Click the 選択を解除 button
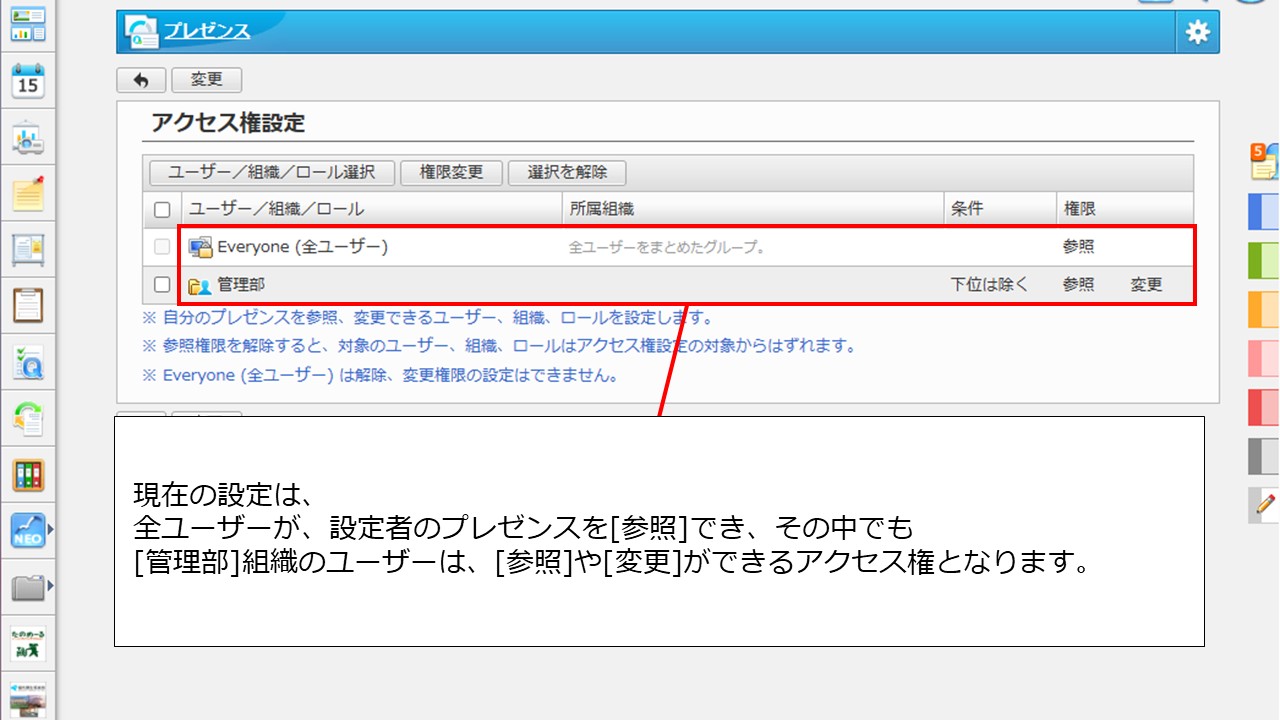The width and height of the screenshot is (1280, 720). pos(567,172)
